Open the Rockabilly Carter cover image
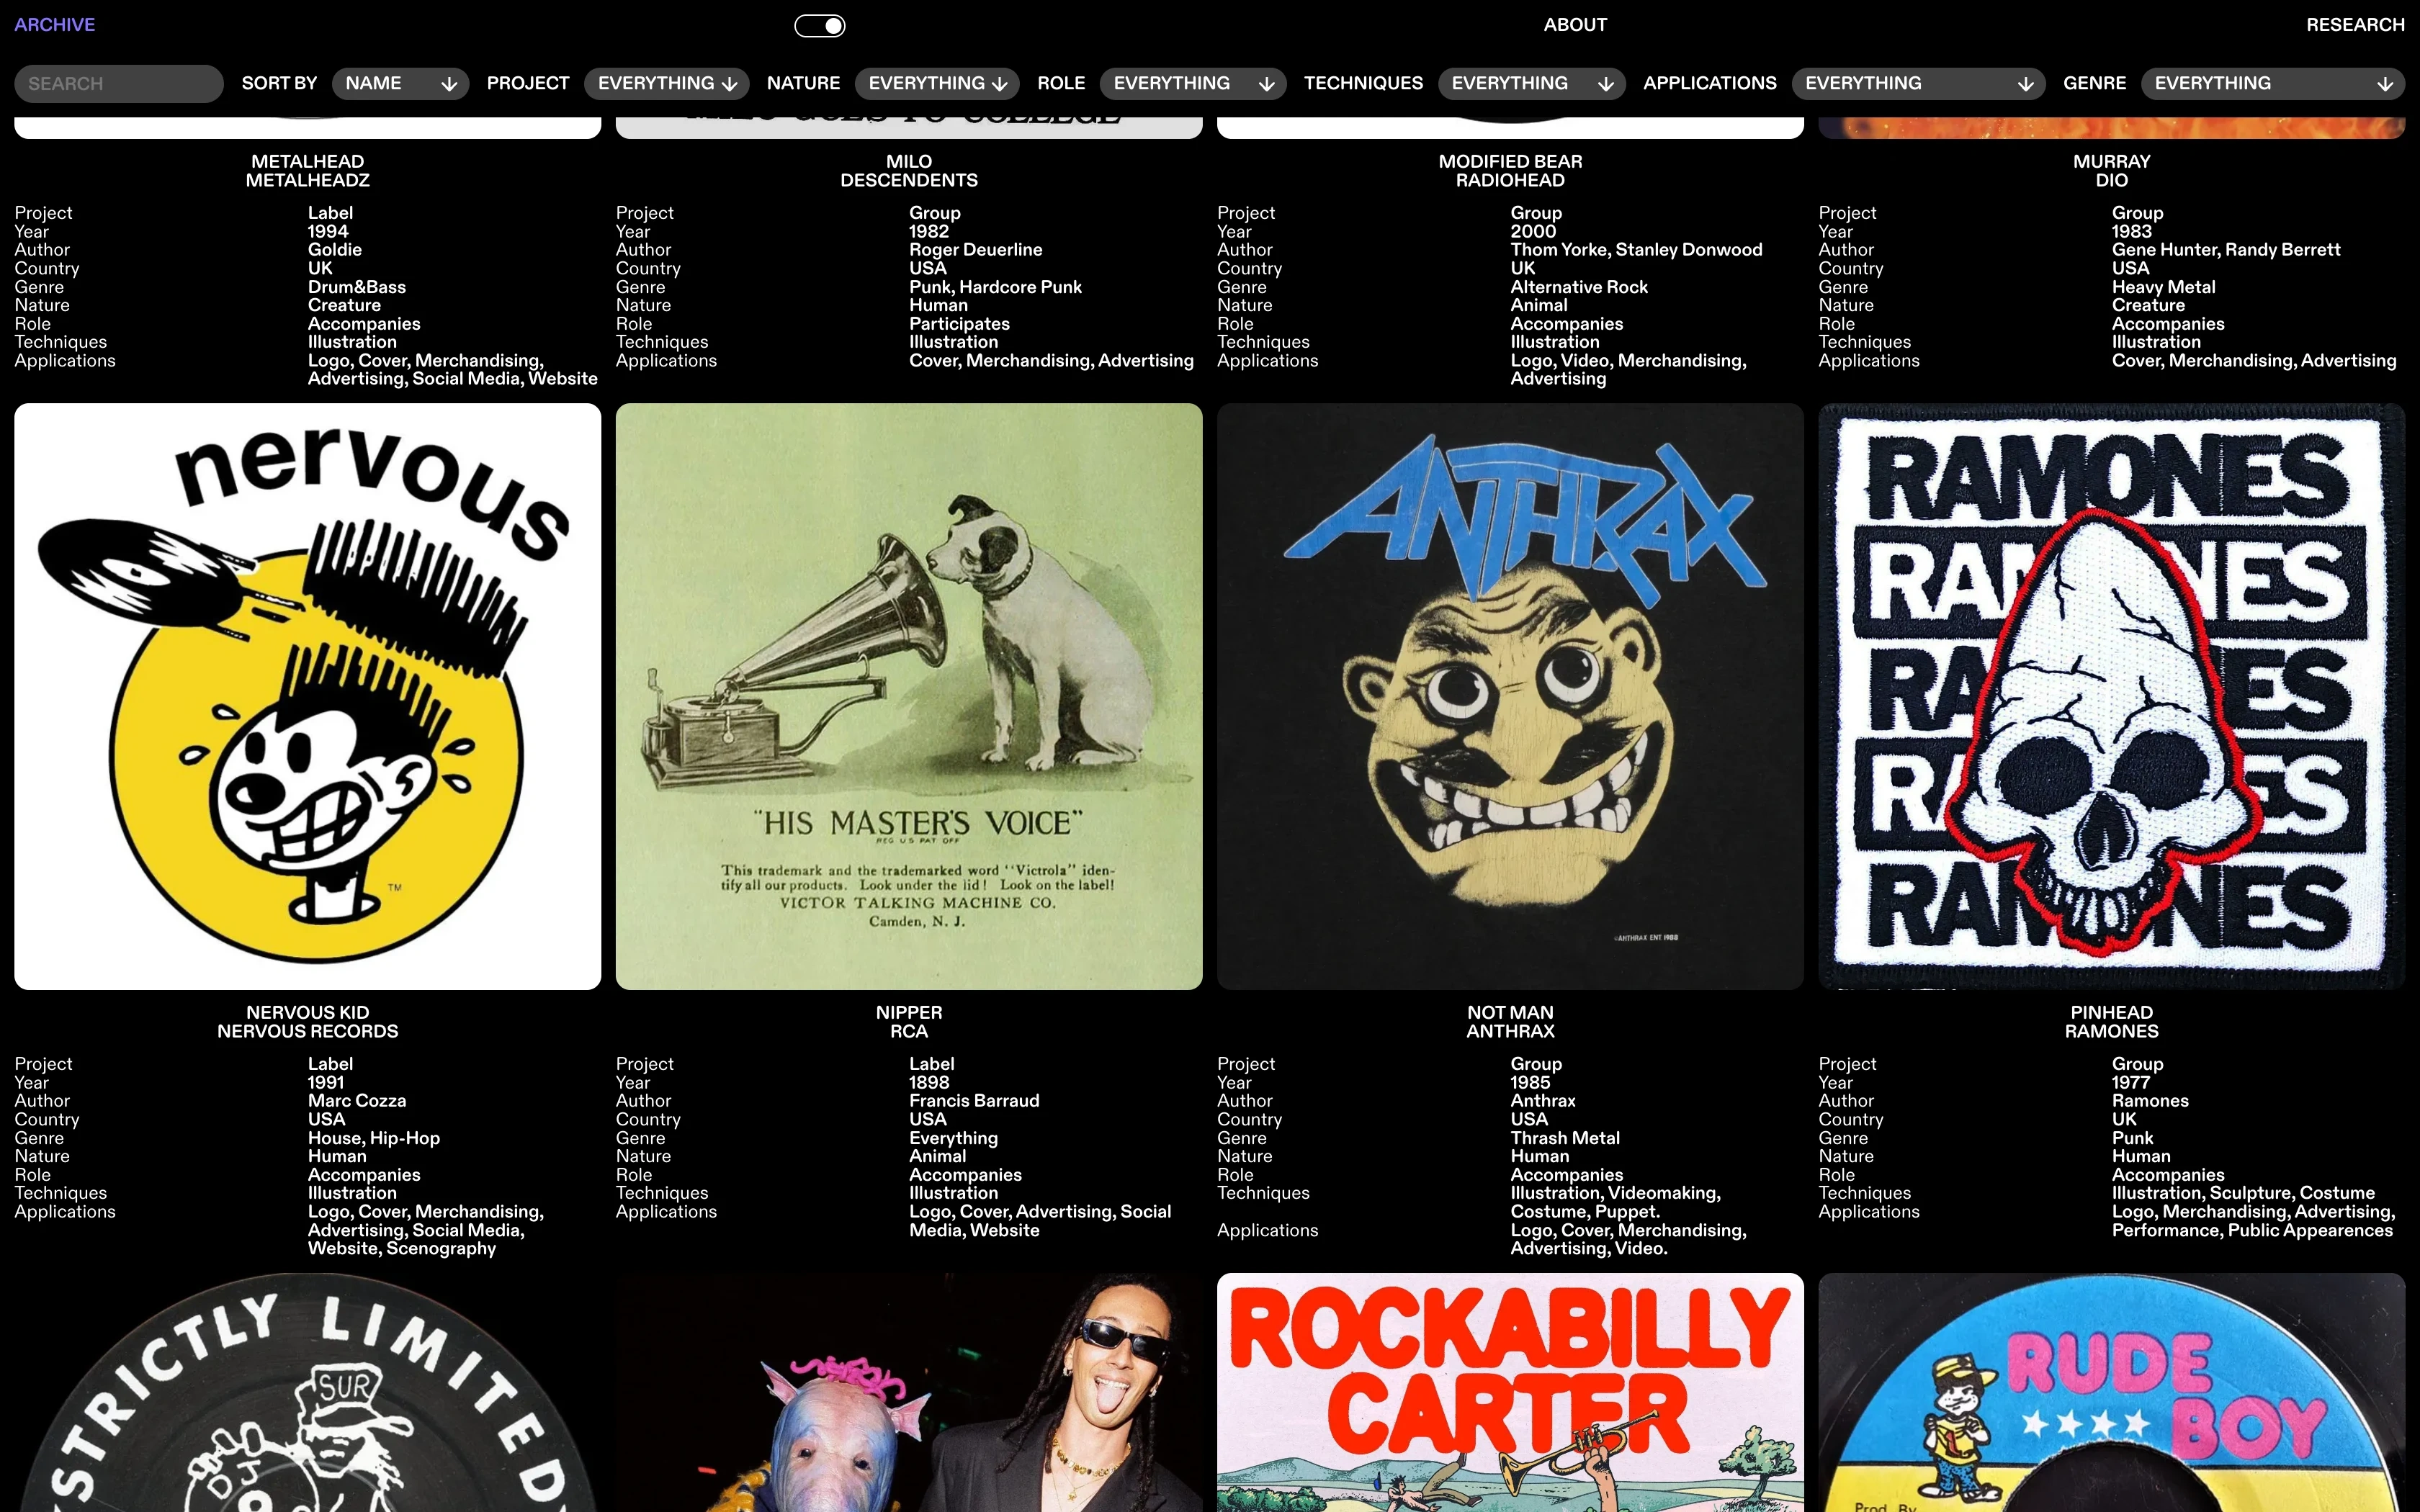The height and width of the screenshot is (1512, 2420). (x=1510, y=1393)
